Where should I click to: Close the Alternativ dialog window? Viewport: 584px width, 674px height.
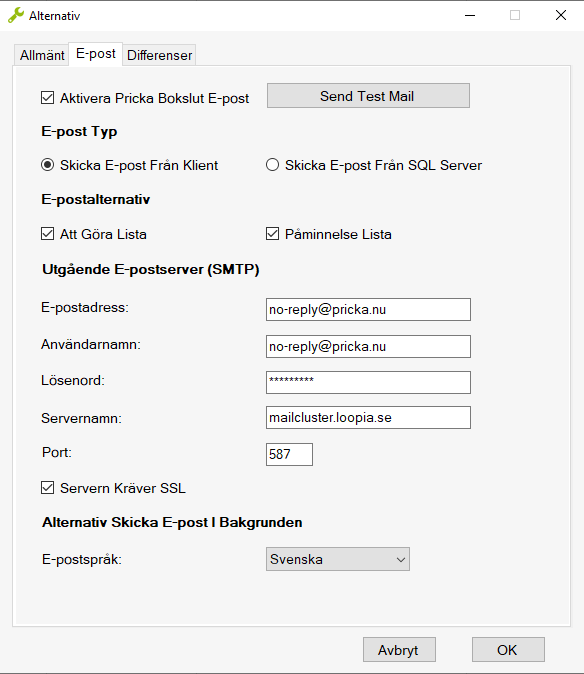click(x=560, y=15)
